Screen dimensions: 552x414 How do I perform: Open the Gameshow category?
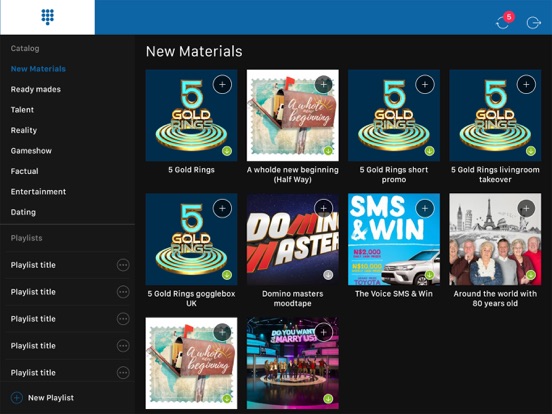(31, 151)
